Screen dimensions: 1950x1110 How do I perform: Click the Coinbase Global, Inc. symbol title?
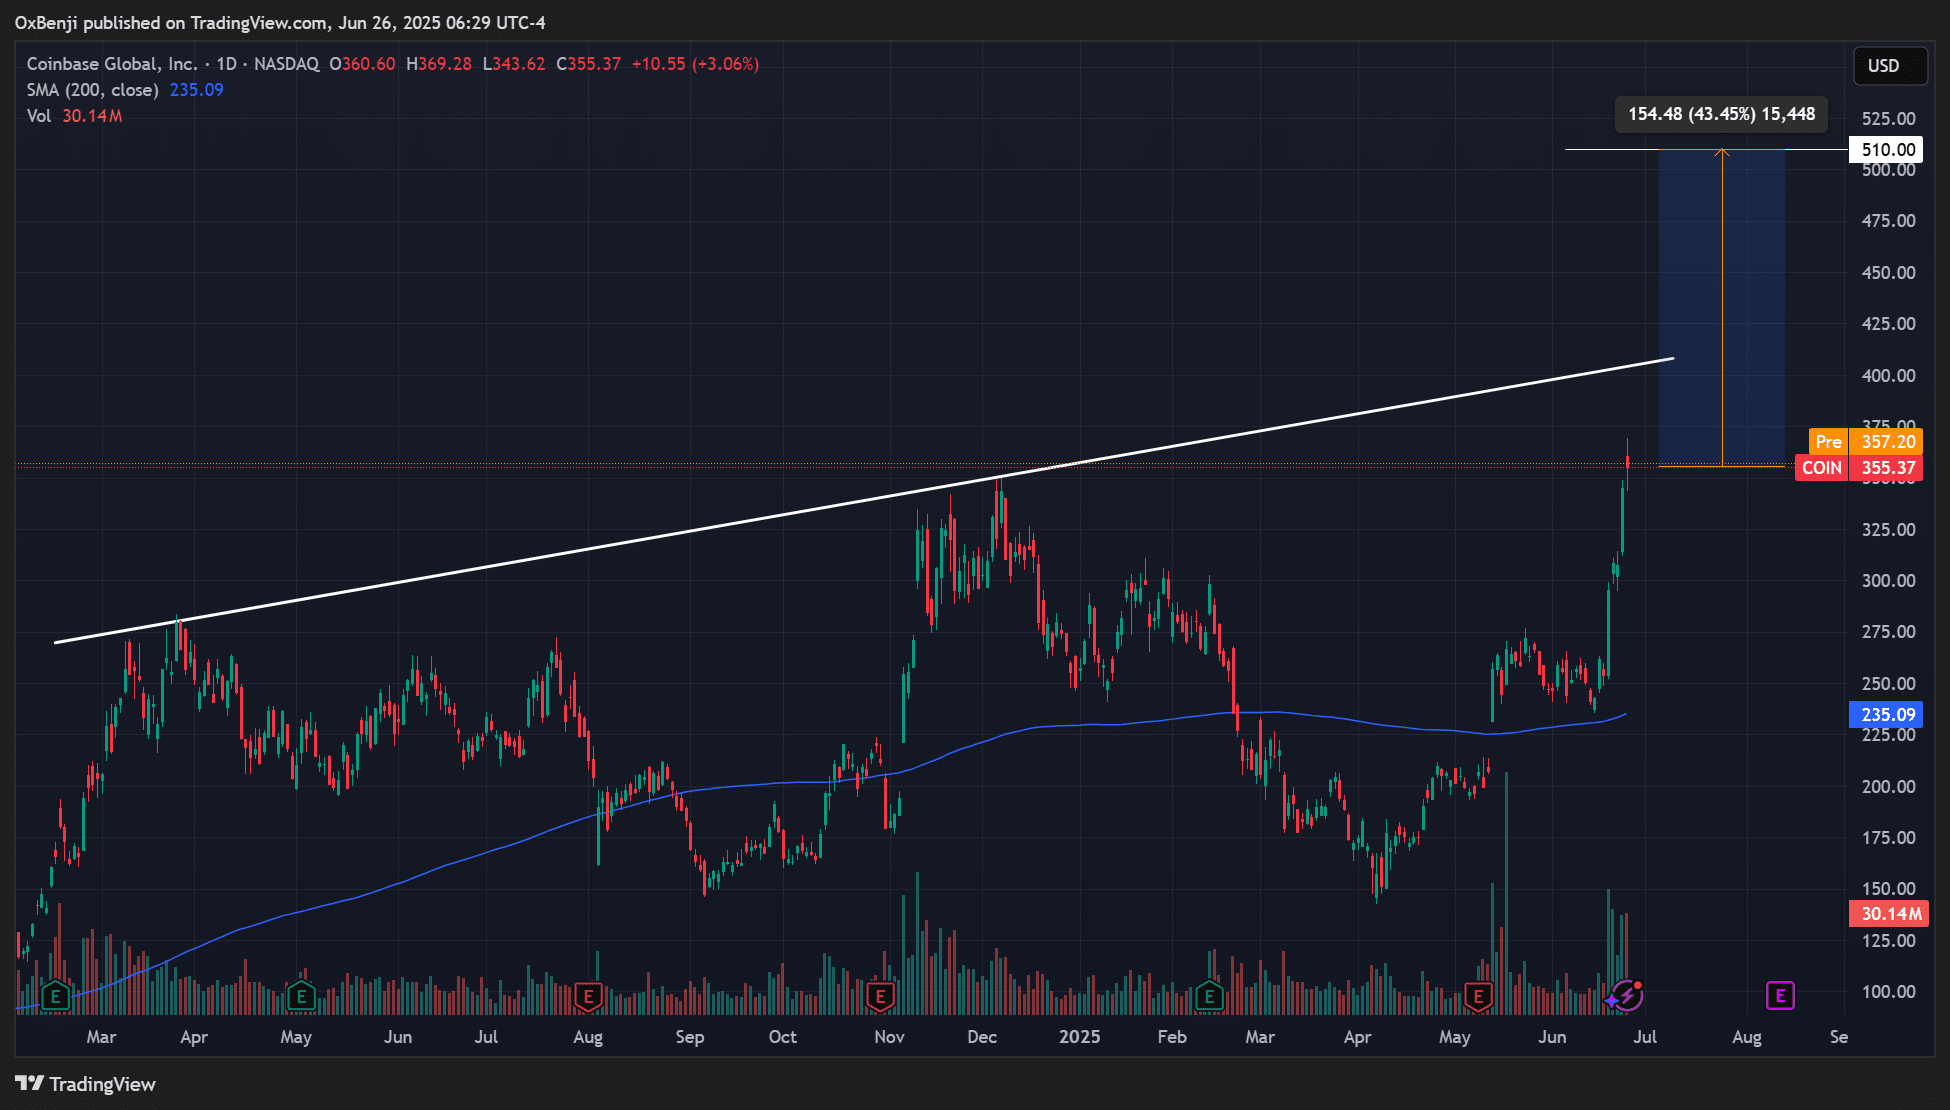coord(112,64)
